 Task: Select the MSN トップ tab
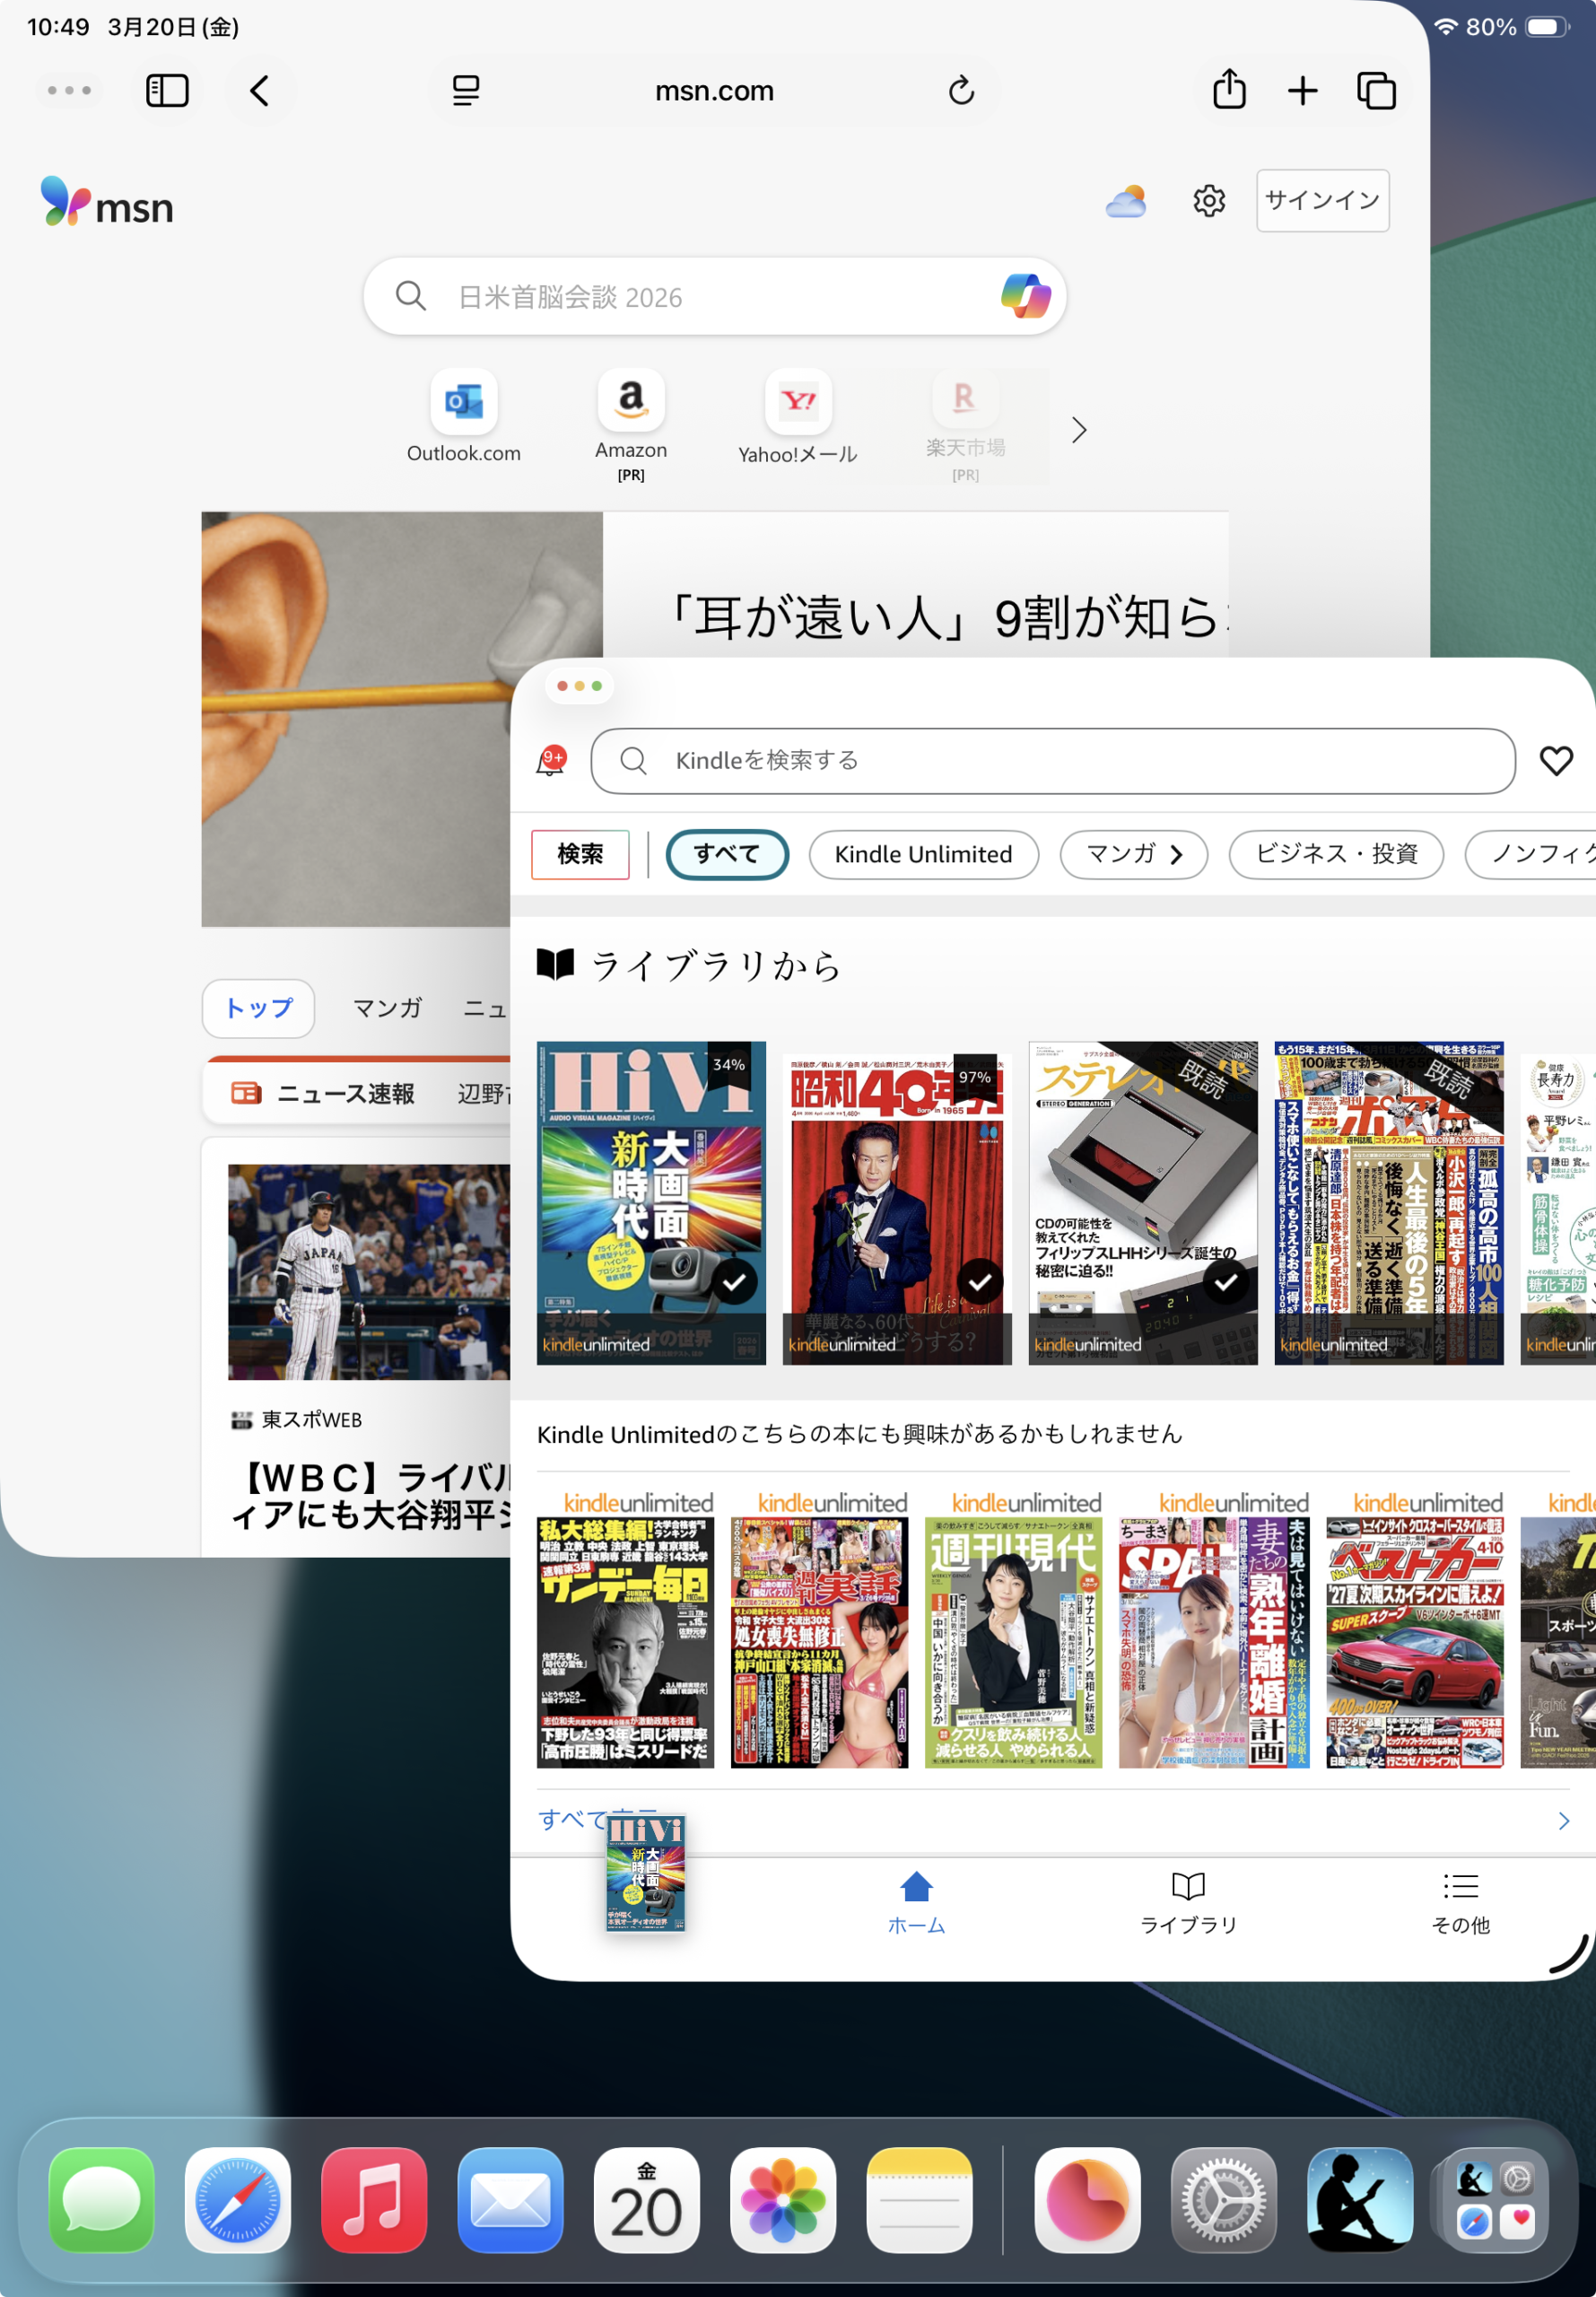coord(258,1008)
